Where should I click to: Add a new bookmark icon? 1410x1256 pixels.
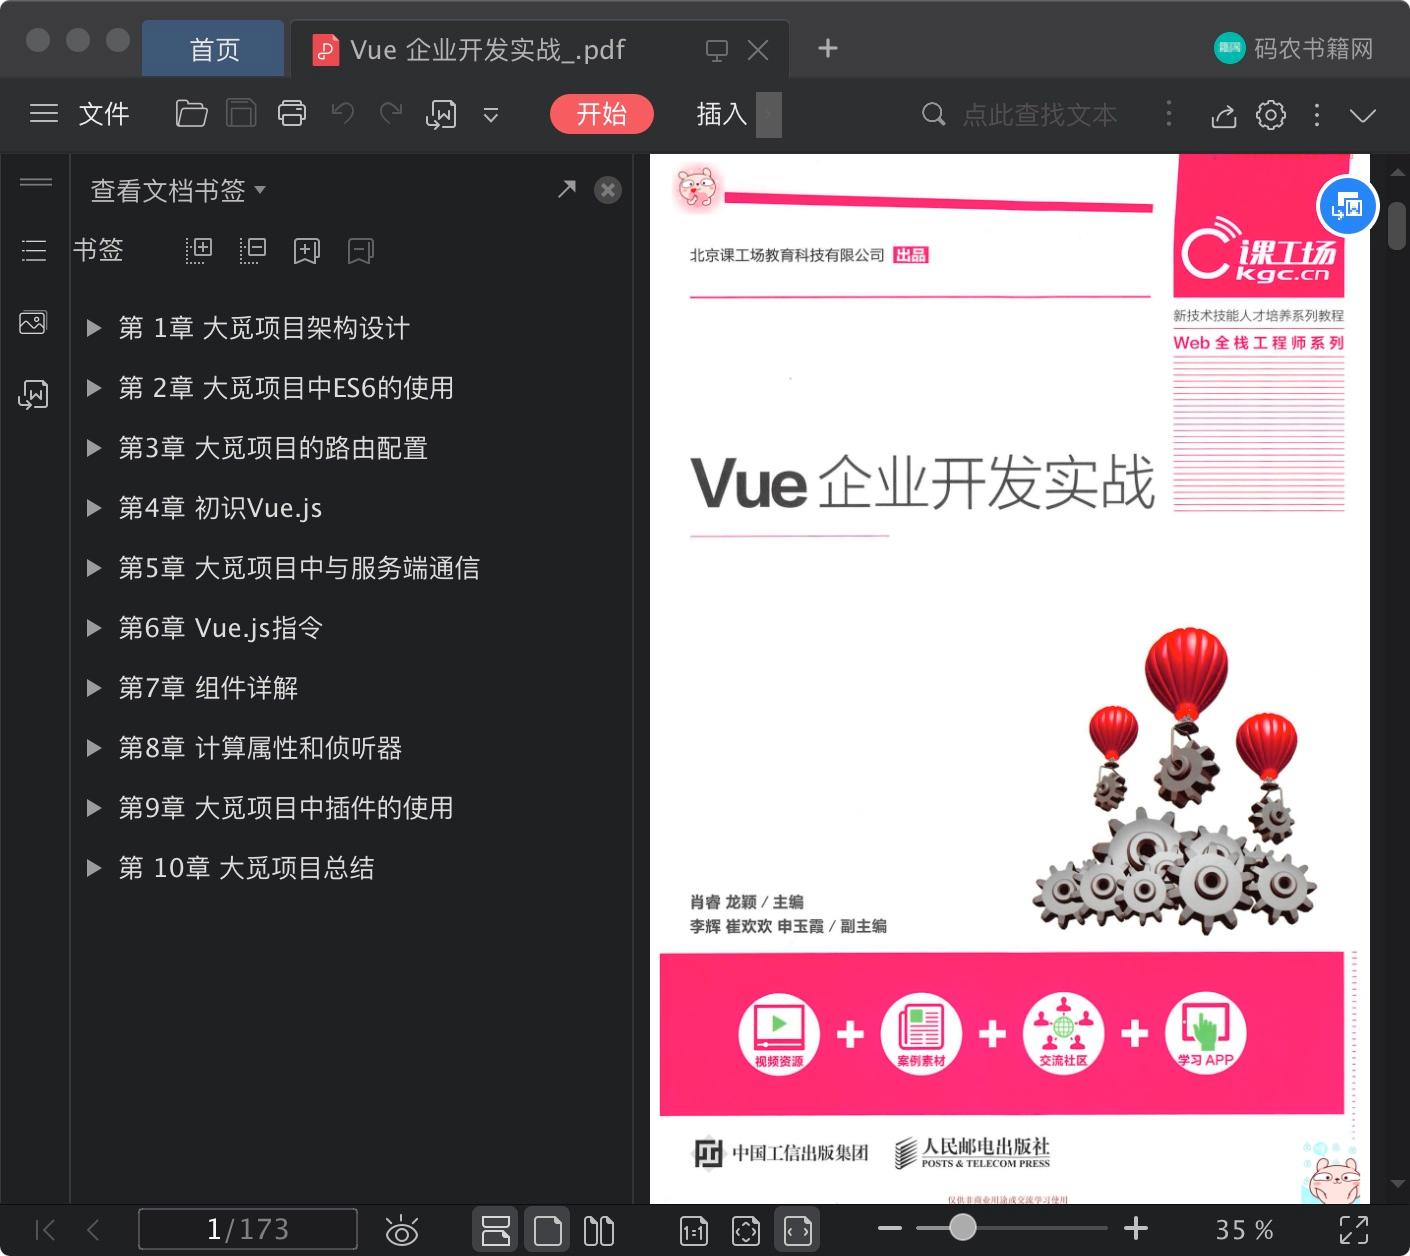point(307,250)
